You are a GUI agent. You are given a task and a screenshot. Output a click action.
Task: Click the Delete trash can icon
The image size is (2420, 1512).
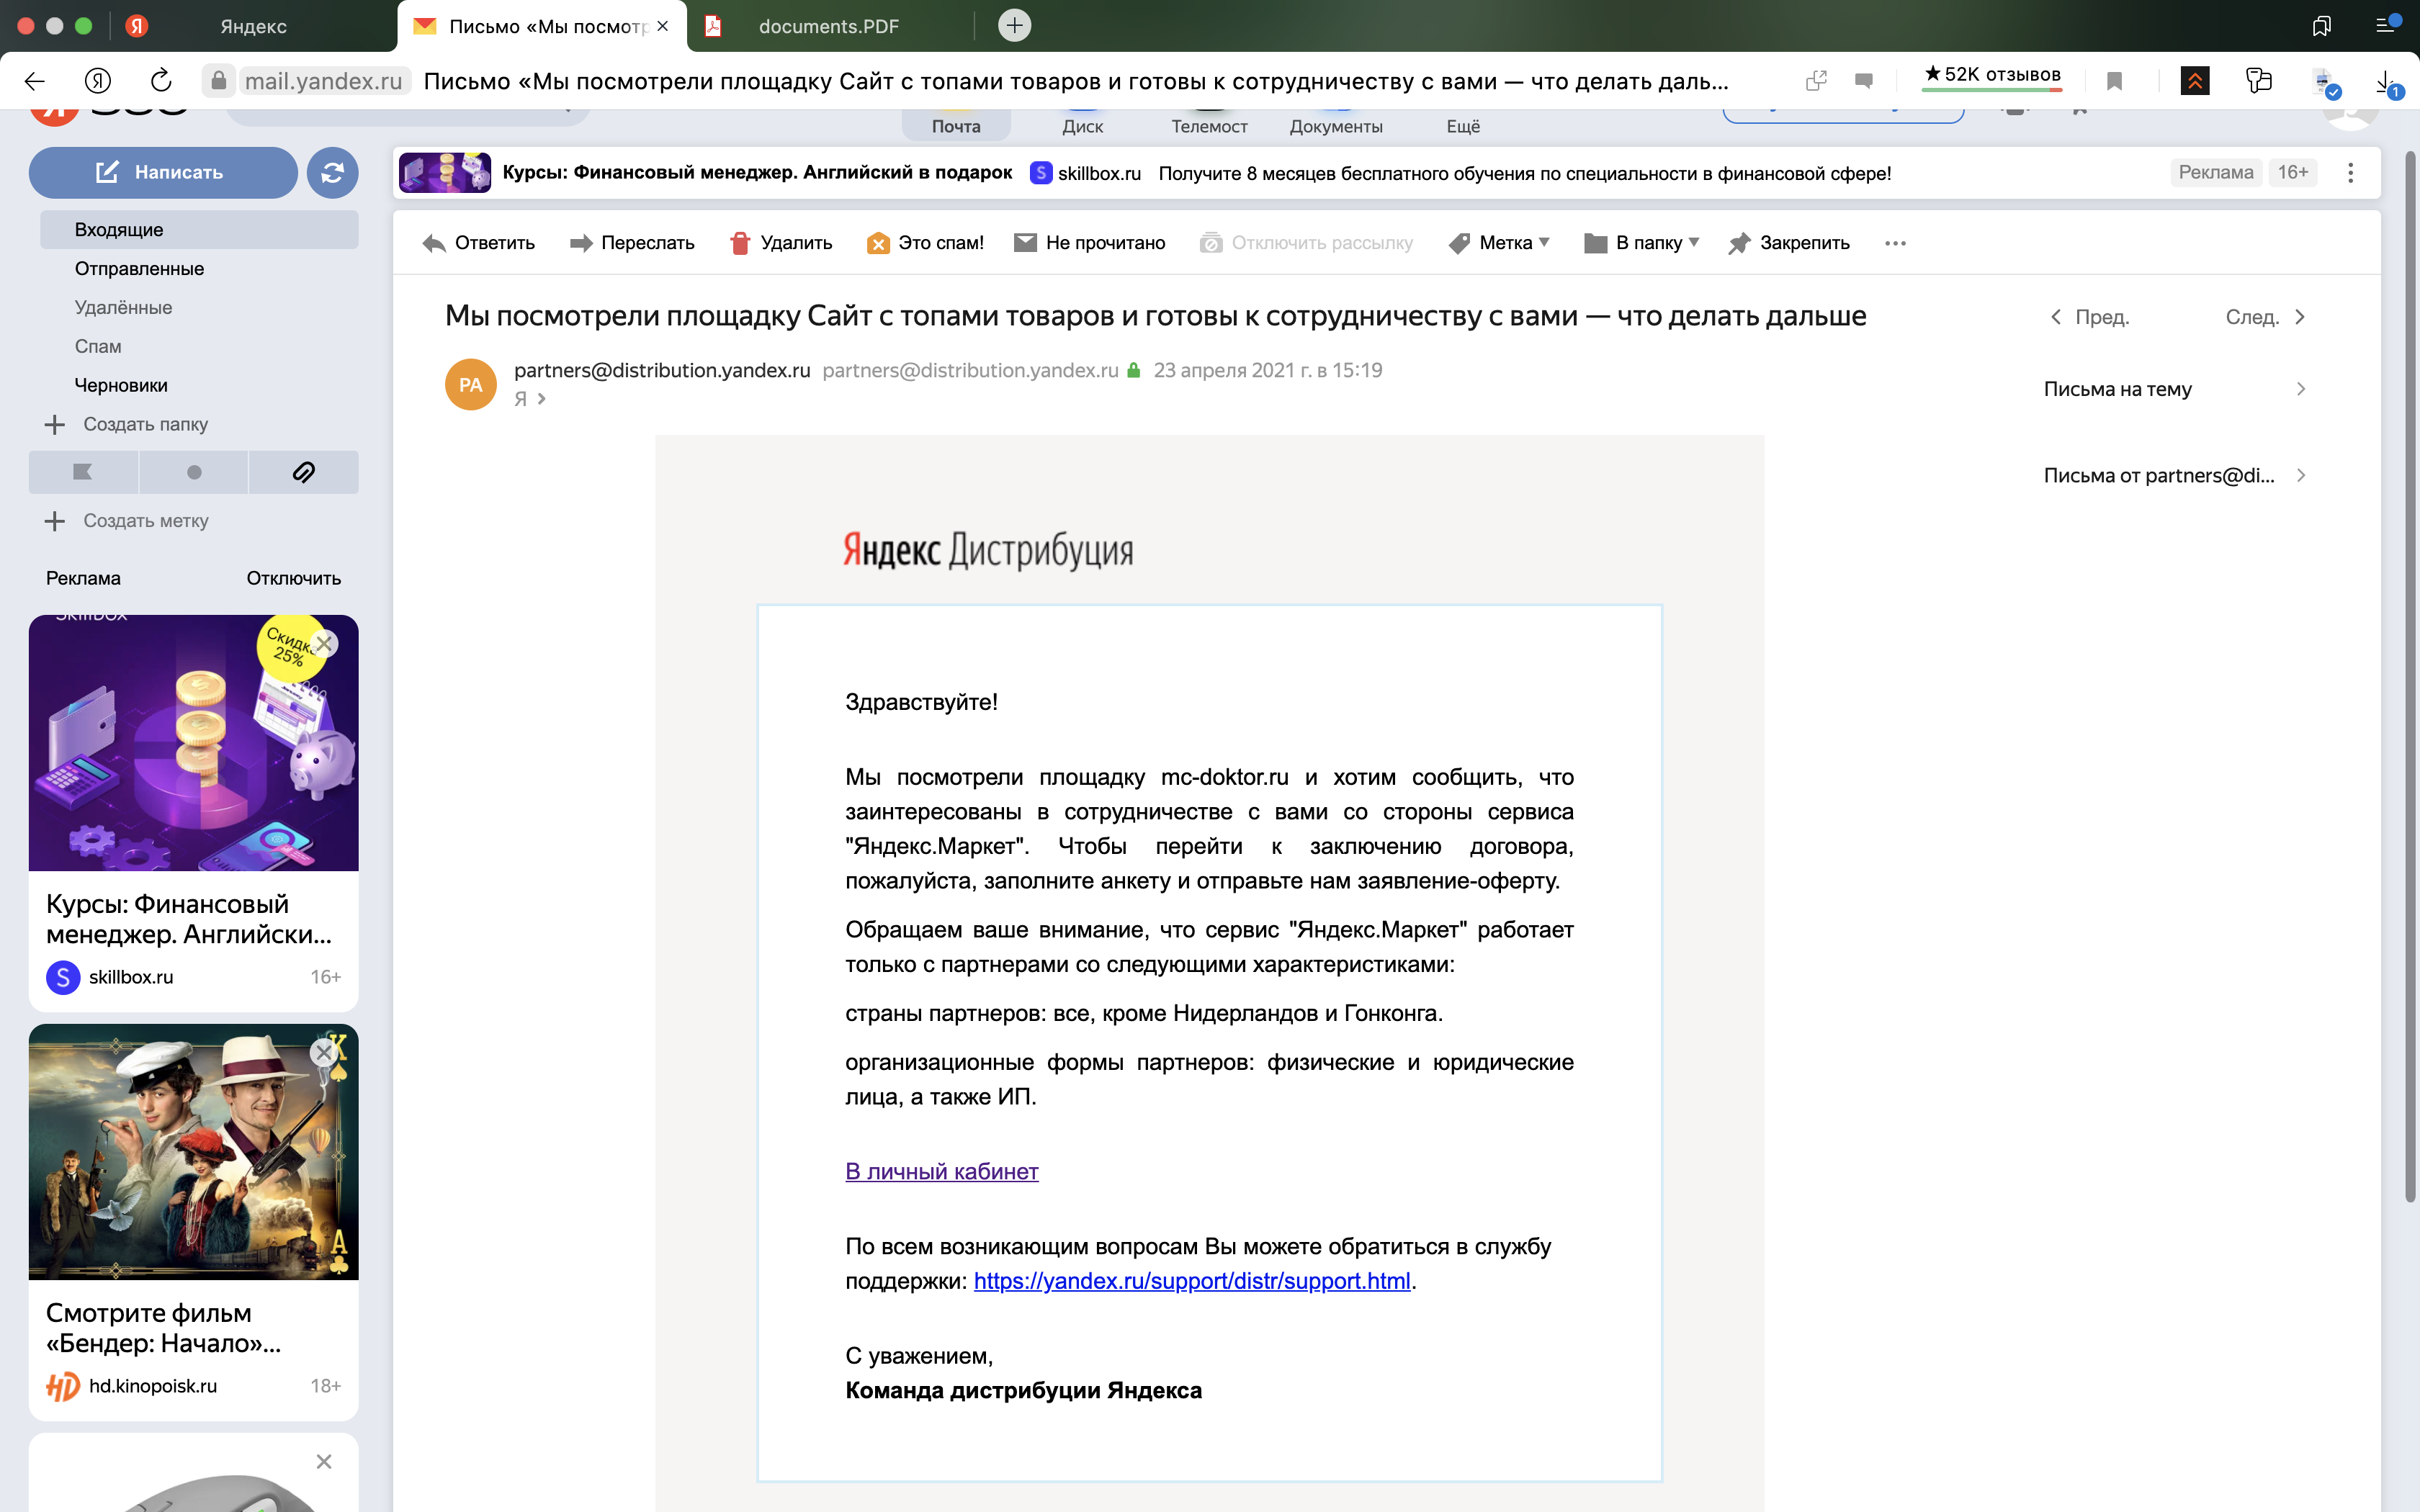tap(740, 243)
